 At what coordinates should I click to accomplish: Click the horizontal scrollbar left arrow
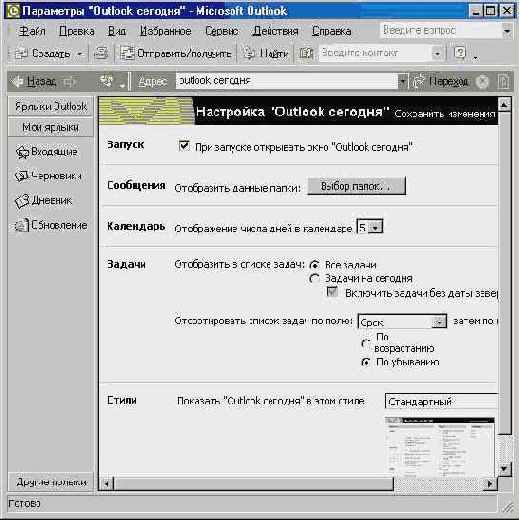pyautogui.click(x=106, y=483)
